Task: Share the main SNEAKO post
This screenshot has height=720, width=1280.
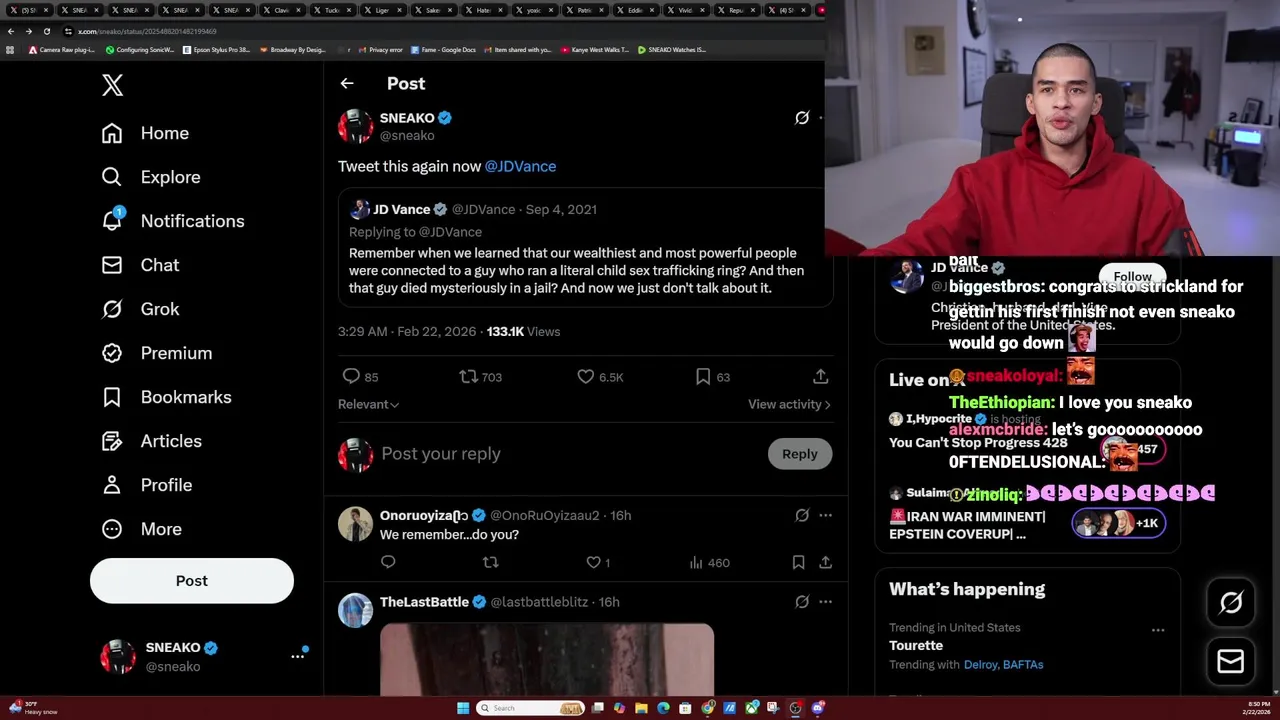Action: (x=820, y=377)
